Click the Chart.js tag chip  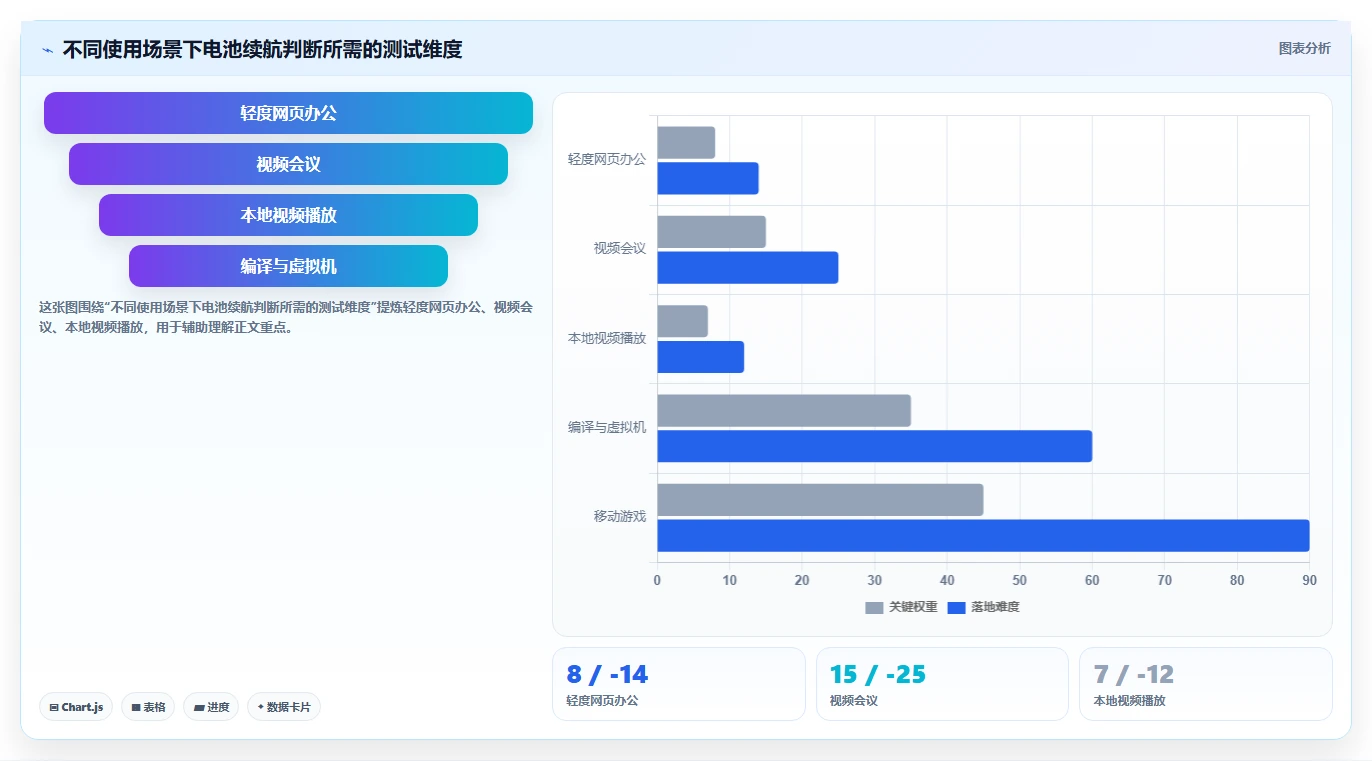(76, 707)
